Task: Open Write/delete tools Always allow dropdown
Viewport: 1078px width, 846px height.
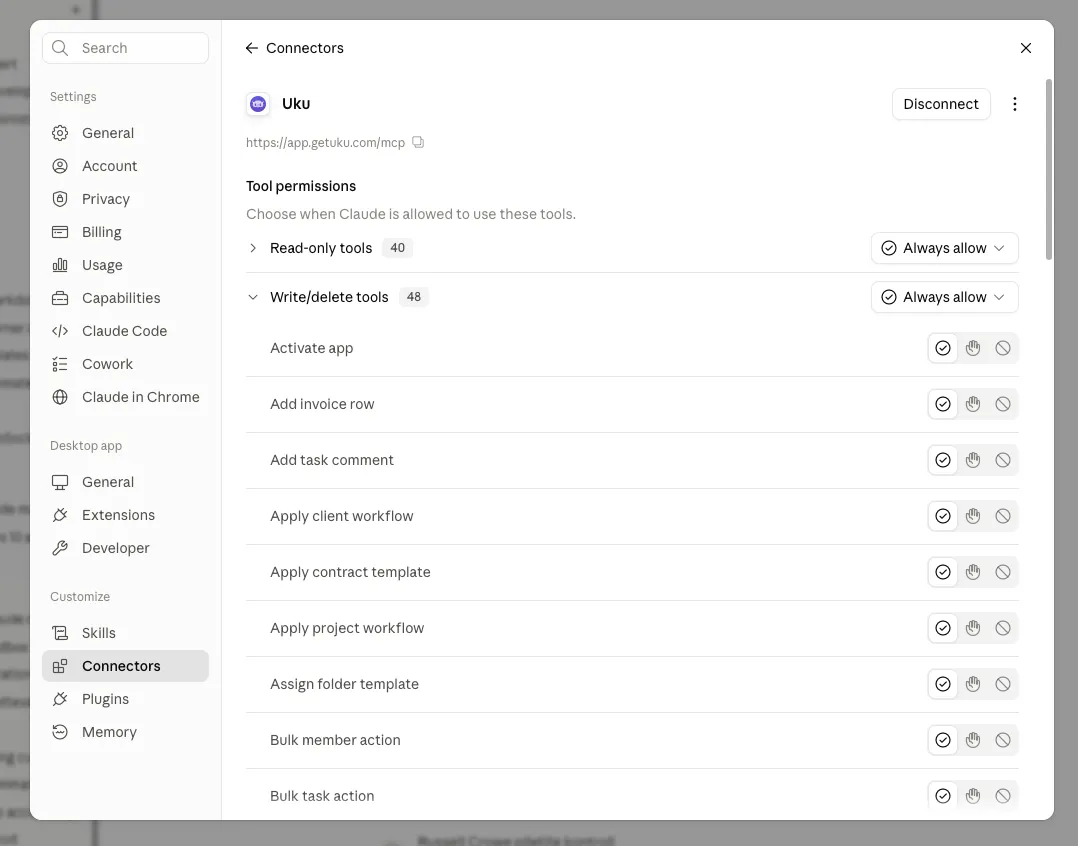Action: pyautogui.click(x=945, y=297)
